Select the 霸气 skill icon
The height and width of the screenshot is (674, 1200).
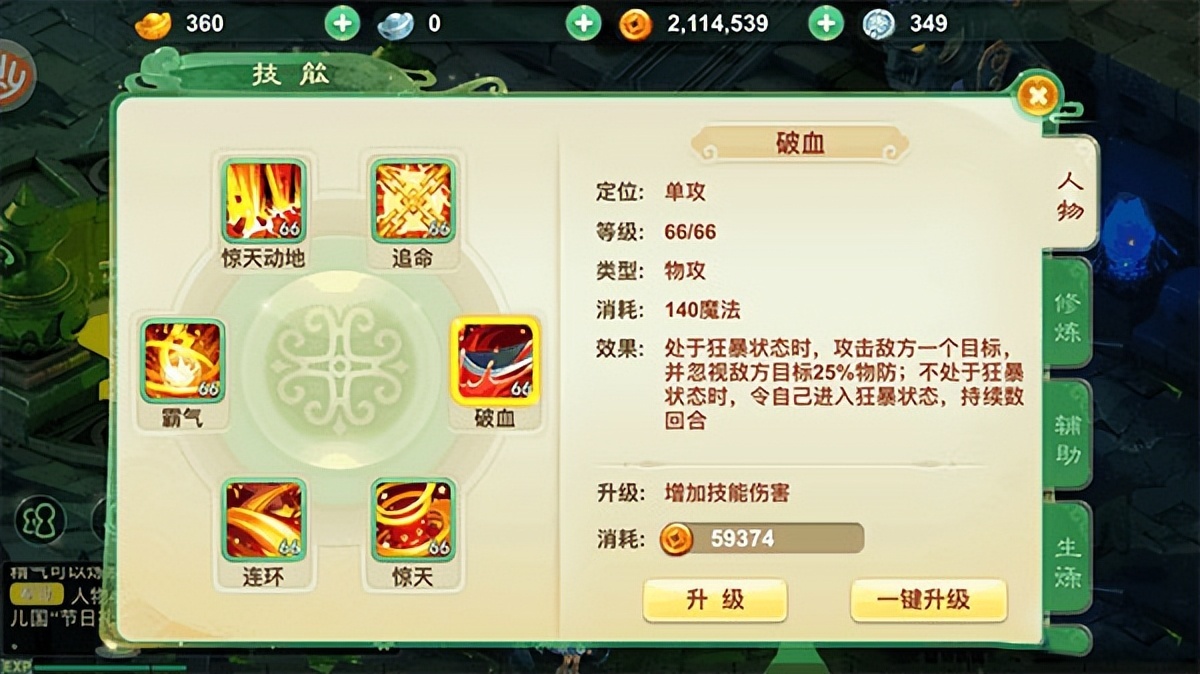pos(182,361)
